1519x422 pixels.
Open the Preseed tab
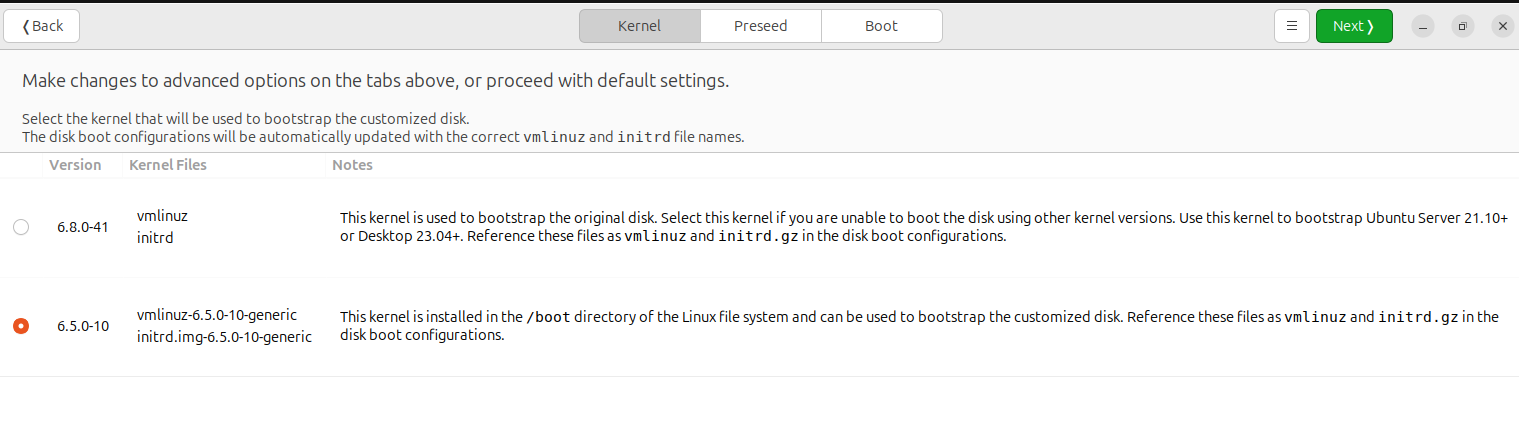761,26
